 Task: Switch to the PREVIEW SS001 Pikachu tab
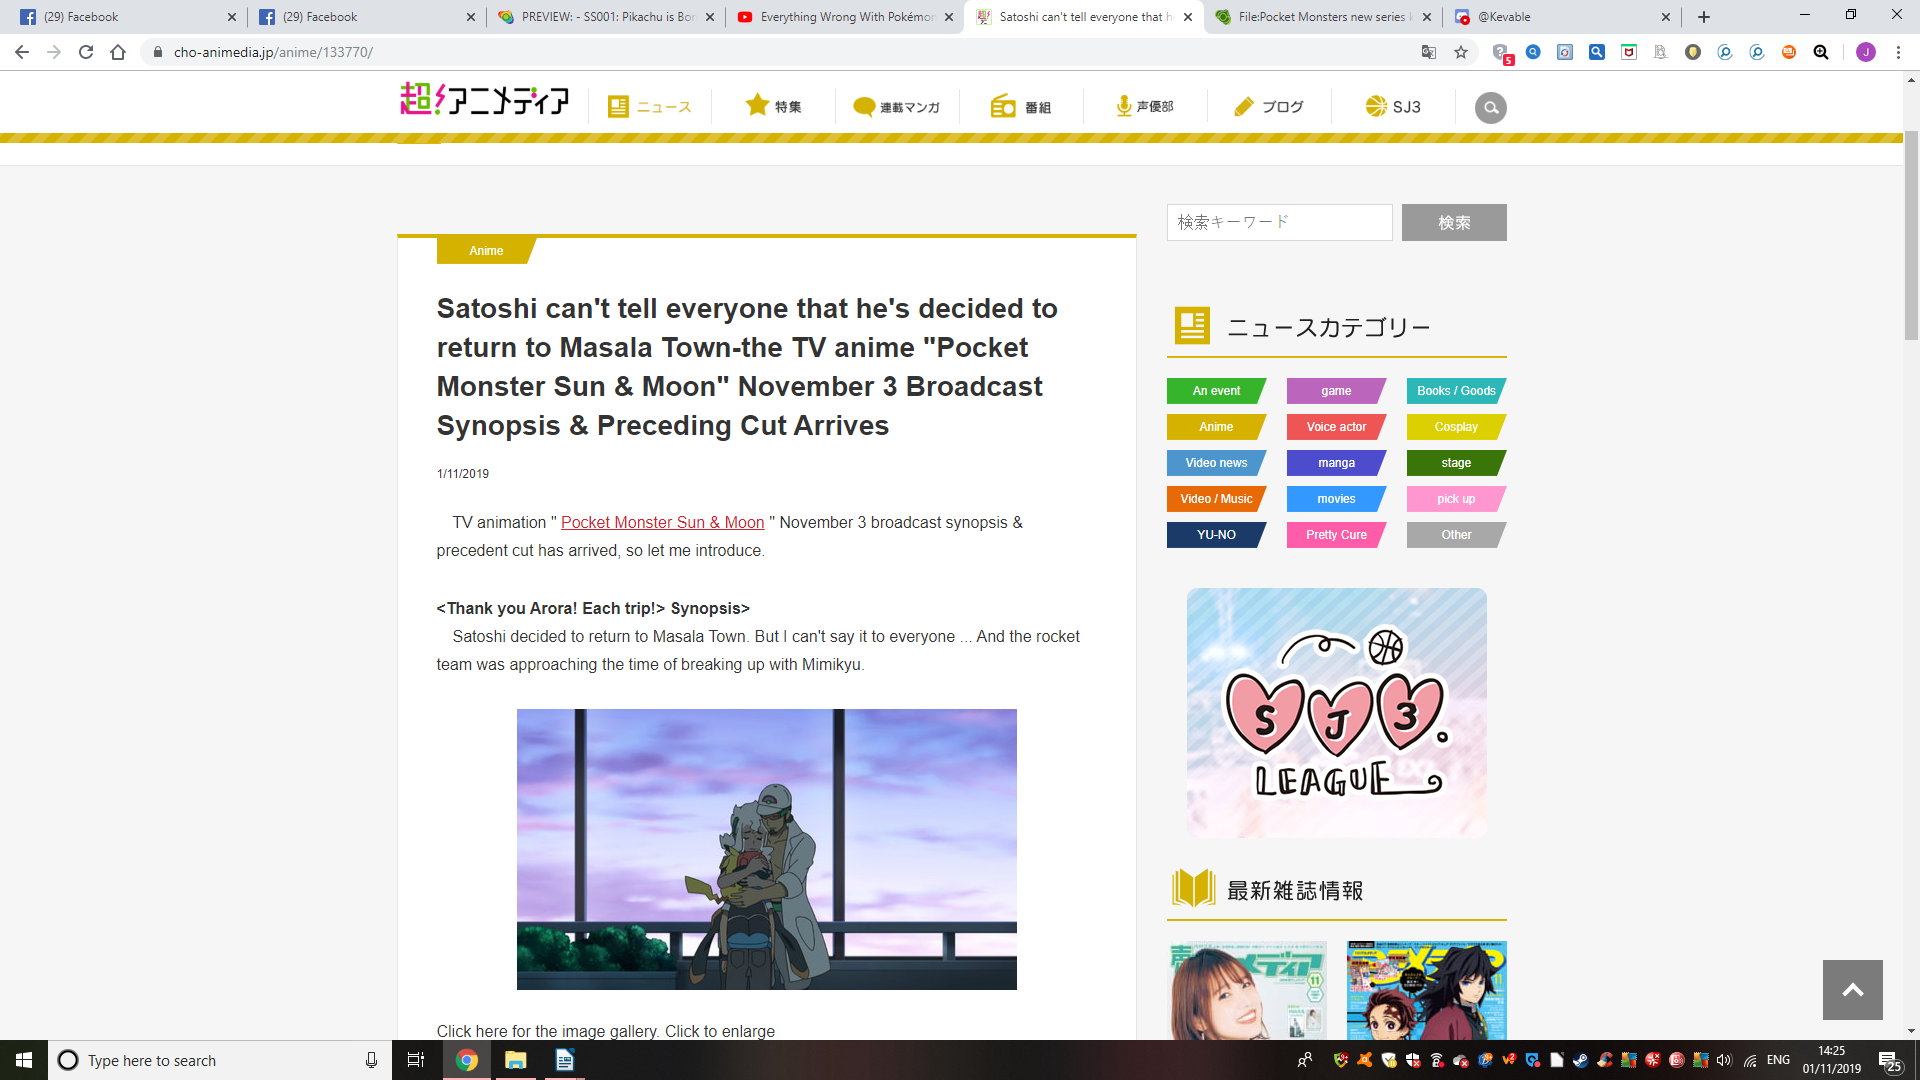point(606,17)
